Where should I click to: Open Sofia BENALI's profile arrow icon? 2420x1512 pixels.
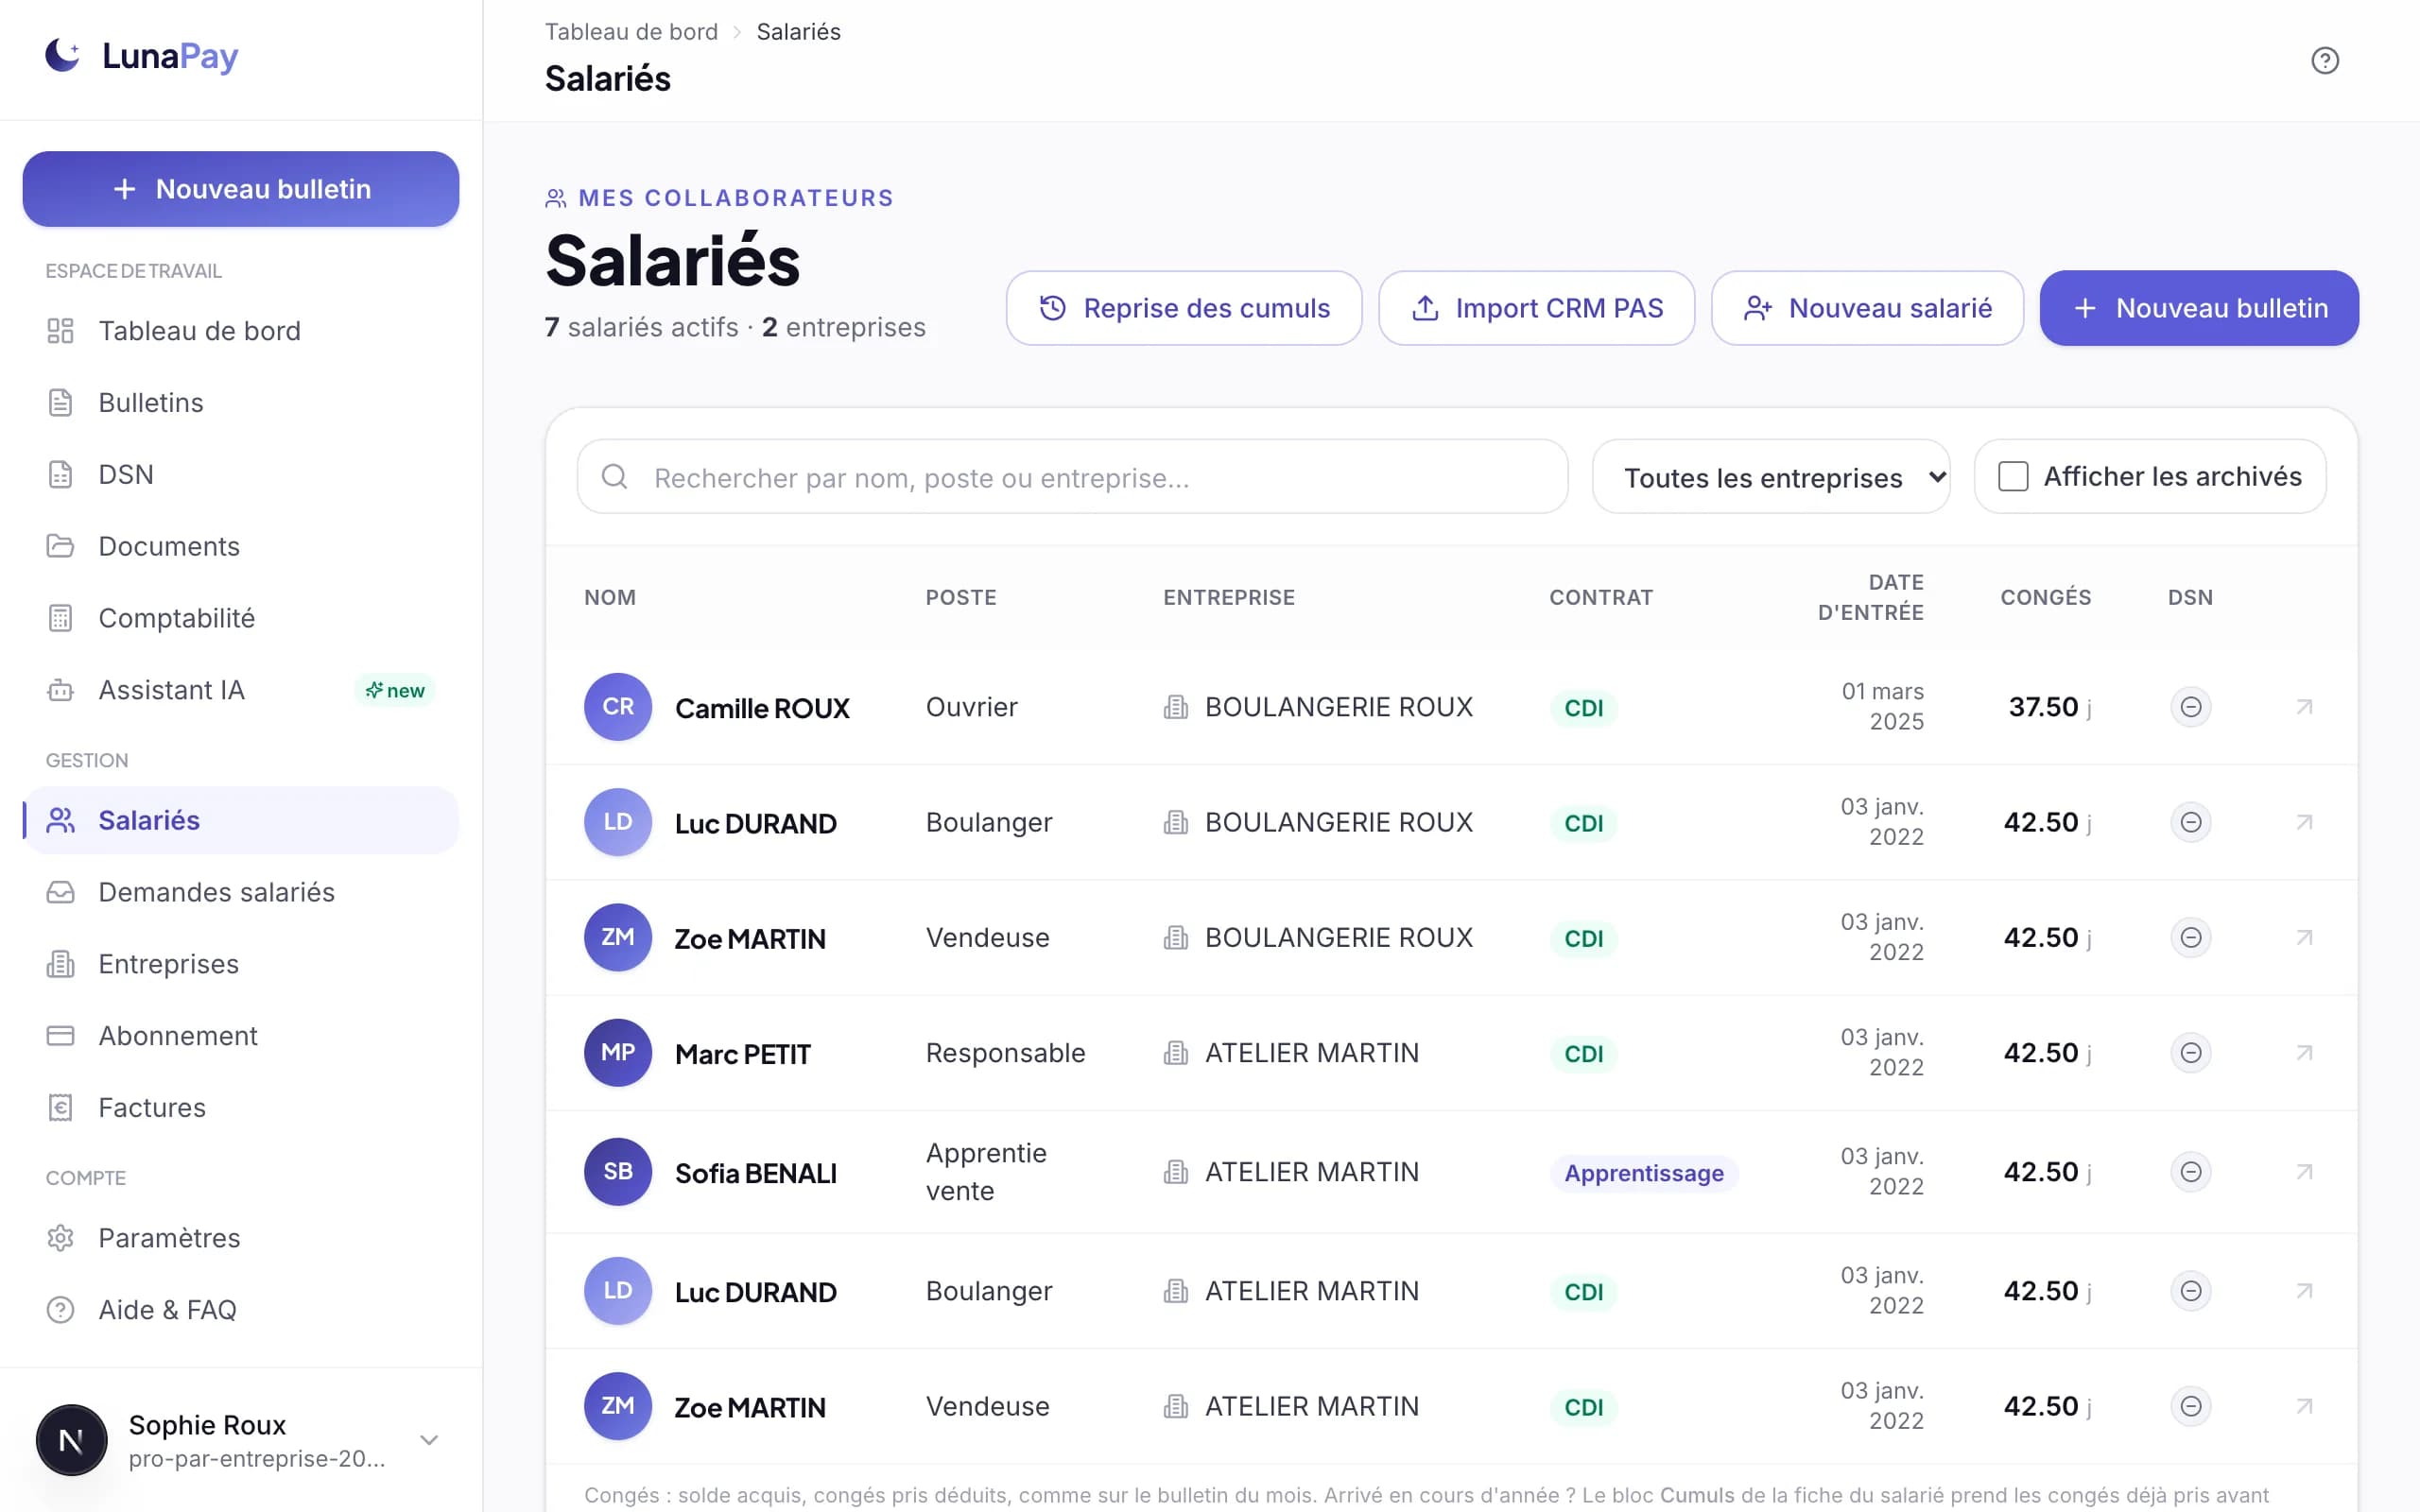point(2304,1172)
